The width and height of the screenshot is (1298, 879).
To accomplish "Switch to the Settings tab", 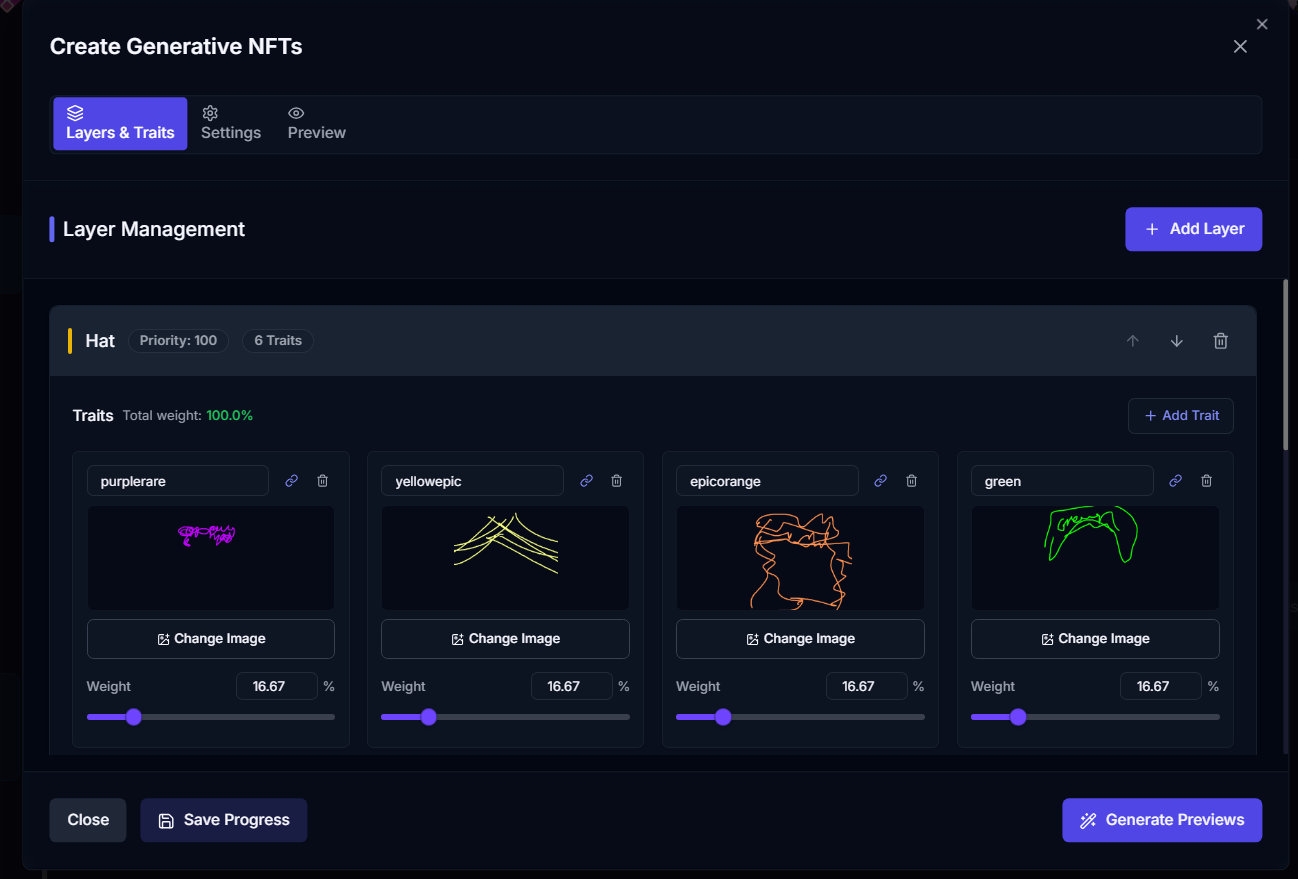I will (230, 123).
